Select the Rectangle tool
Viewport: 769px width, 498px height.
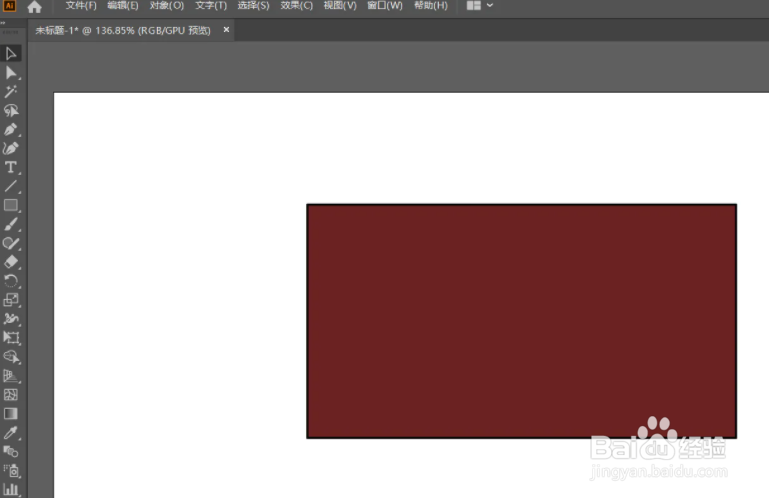(x=11, y=205)
